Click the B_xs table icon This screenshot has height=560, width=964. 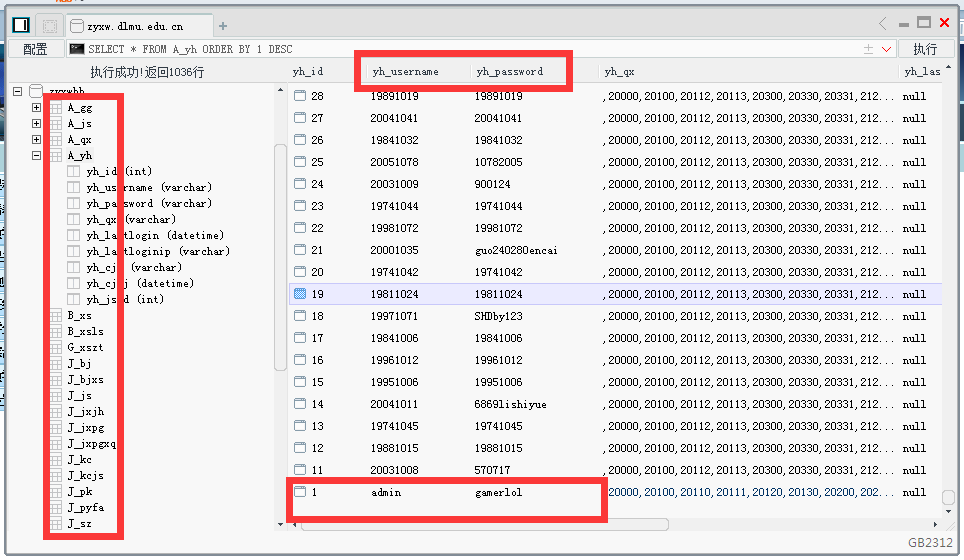(x=56, y=315)
